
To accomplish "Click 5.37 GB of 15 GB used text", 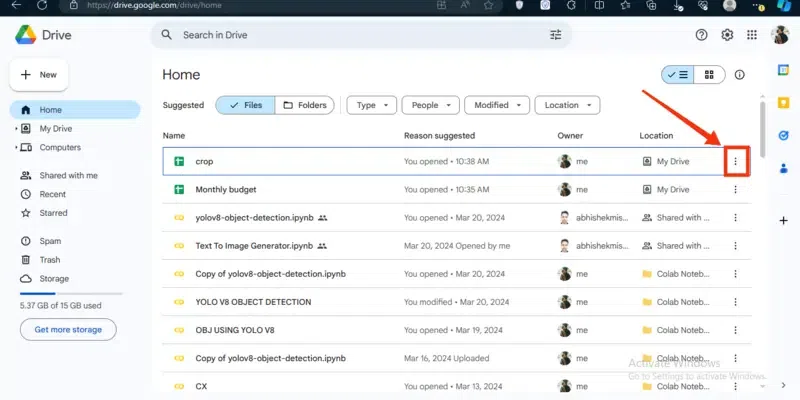I will coord(61,306).
